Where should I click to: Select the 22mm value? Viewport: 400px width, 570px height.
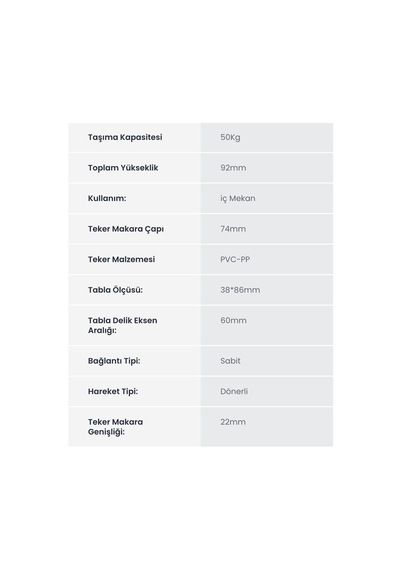click(x=233, y=422)
